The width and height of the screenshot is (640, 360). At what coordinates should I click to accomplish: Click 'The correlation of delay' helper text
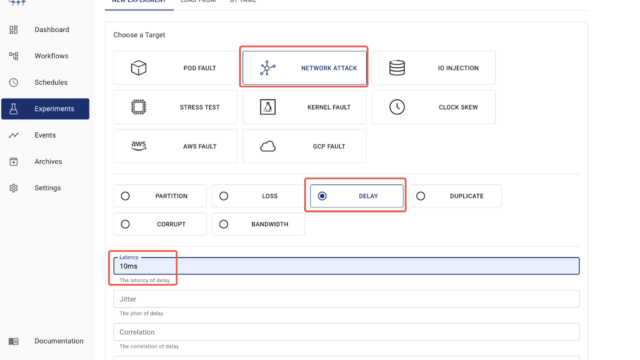click(149, 347)
